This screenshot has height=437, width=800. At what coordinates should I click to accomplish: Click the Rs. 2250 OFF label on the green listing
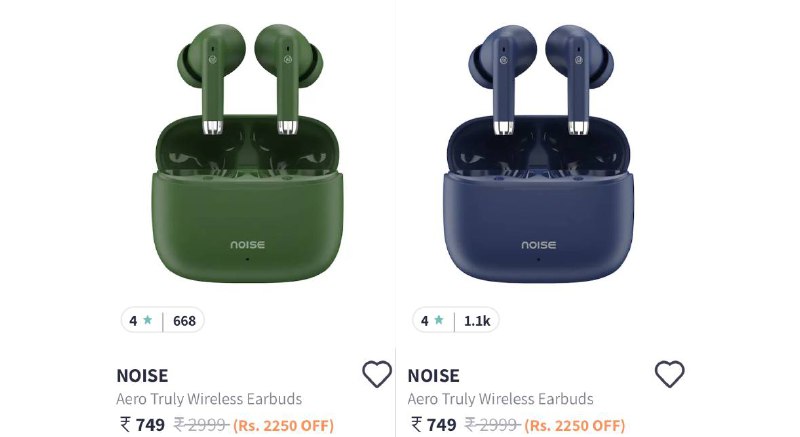(x=284, y=425)
